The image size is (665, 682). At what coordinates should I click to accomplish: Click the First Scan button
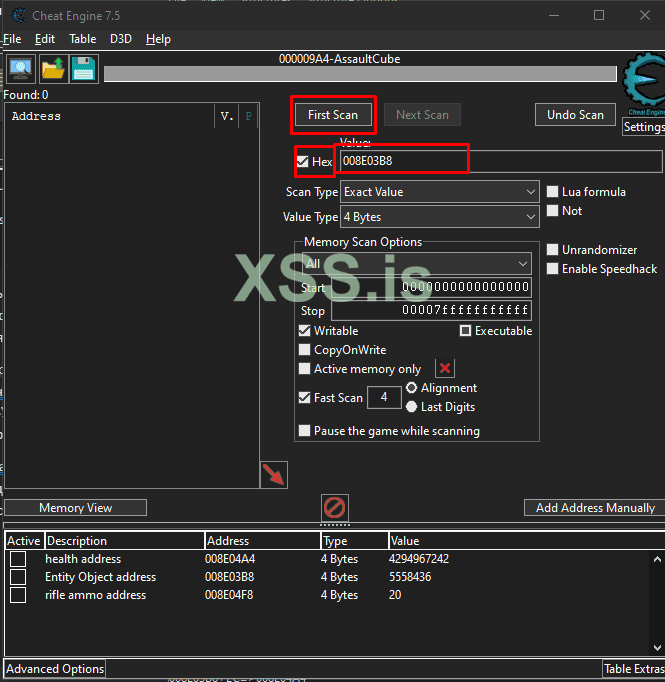(x=333, y=115)
